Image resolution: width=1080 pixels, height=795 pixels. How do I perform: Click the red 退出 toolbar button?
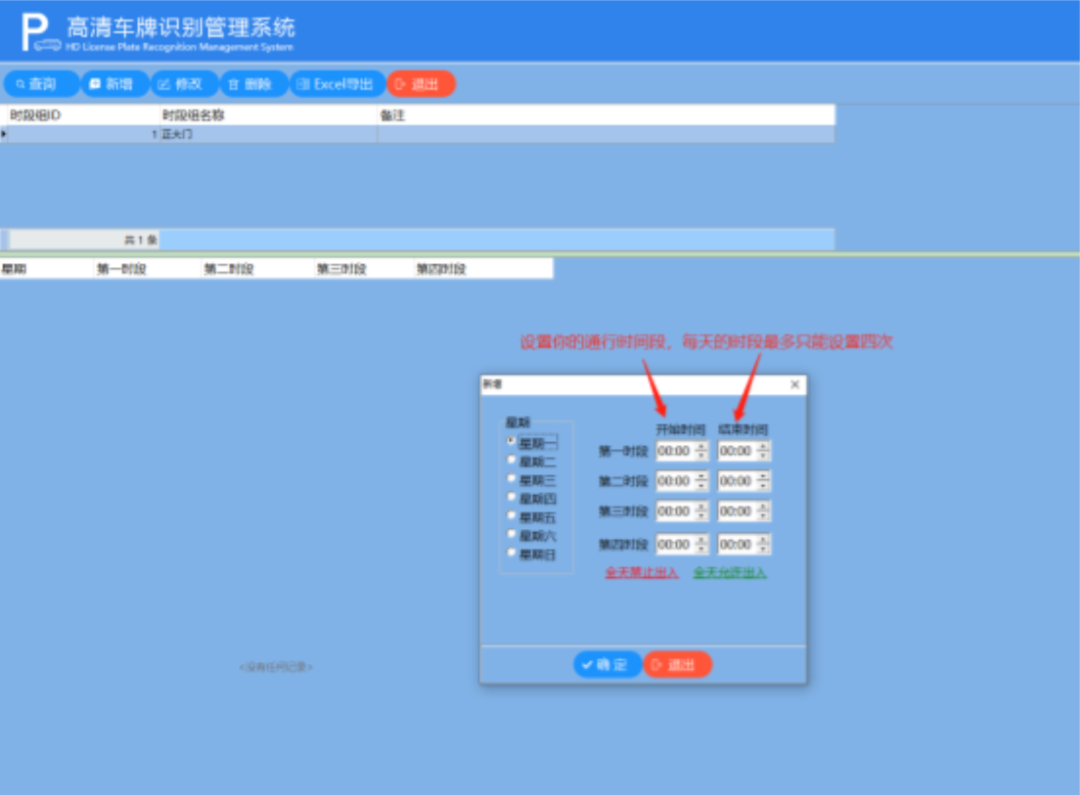420,84
